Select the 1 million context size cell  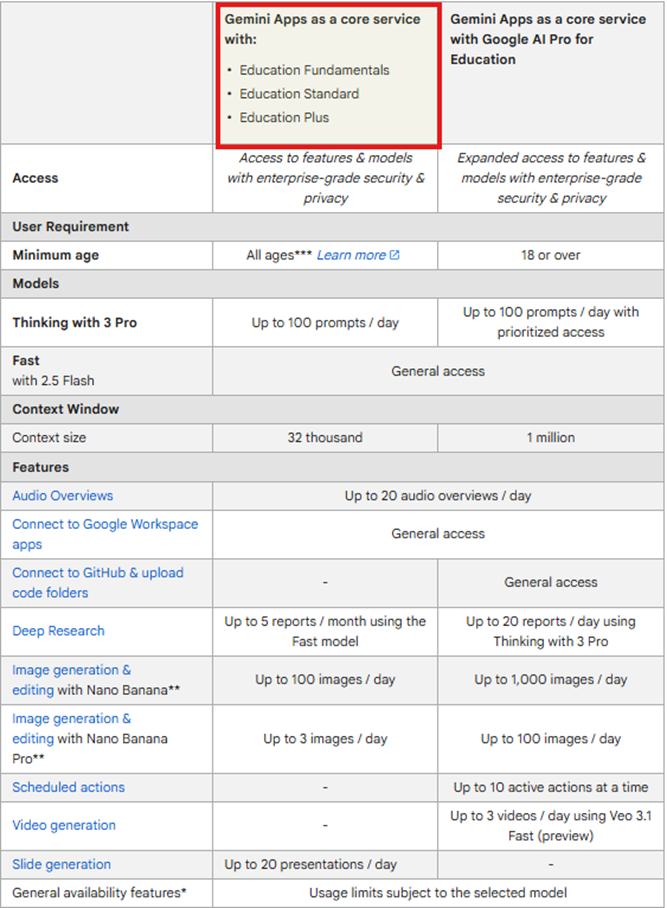pyautogui.click(x=550, y=438)
